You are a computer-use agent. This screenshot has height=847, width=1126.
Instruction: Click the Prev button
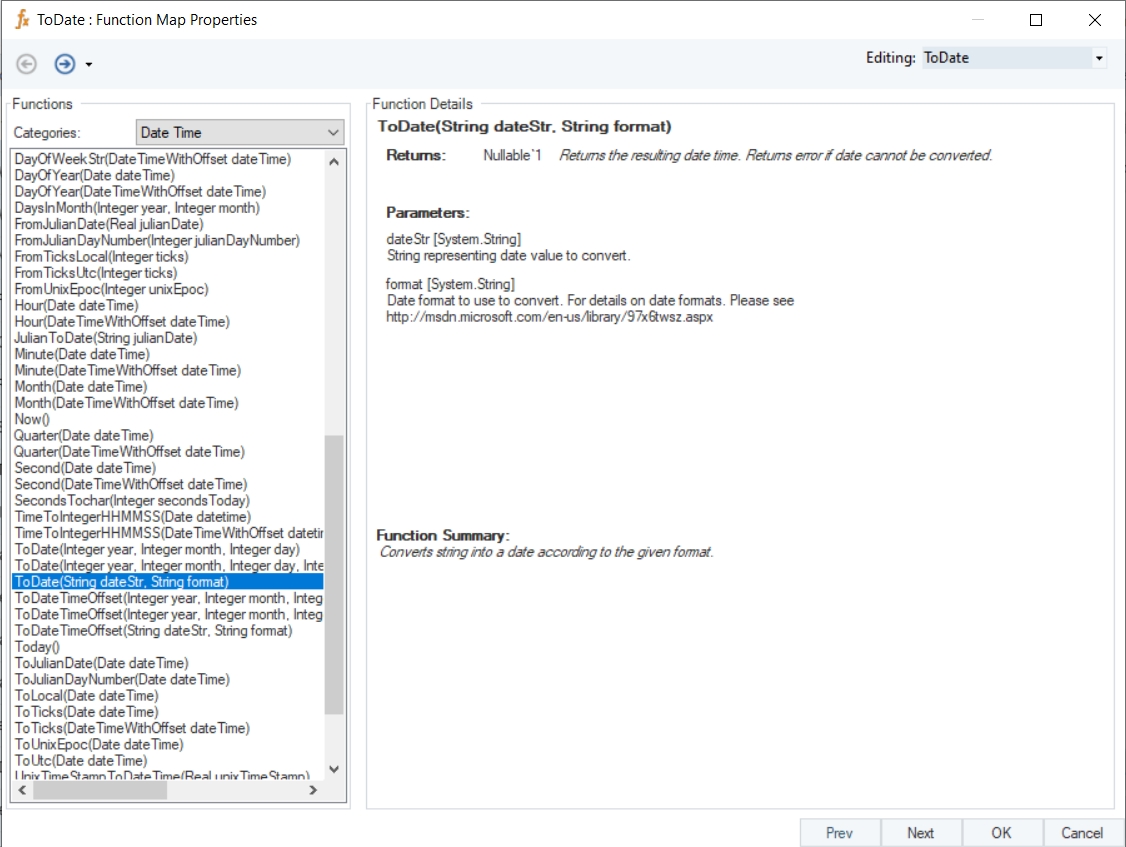[839, 832]
